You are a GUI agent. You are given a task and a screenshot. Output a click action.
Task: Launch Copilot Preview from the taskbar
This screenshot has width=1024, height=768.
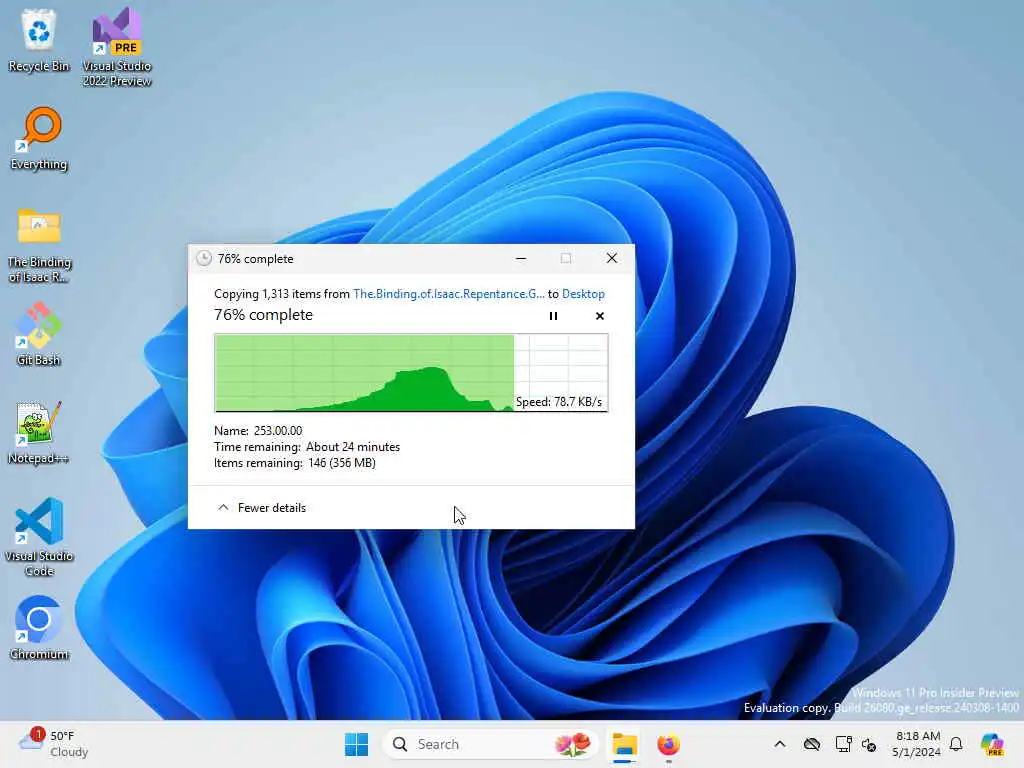coord(992,744)
